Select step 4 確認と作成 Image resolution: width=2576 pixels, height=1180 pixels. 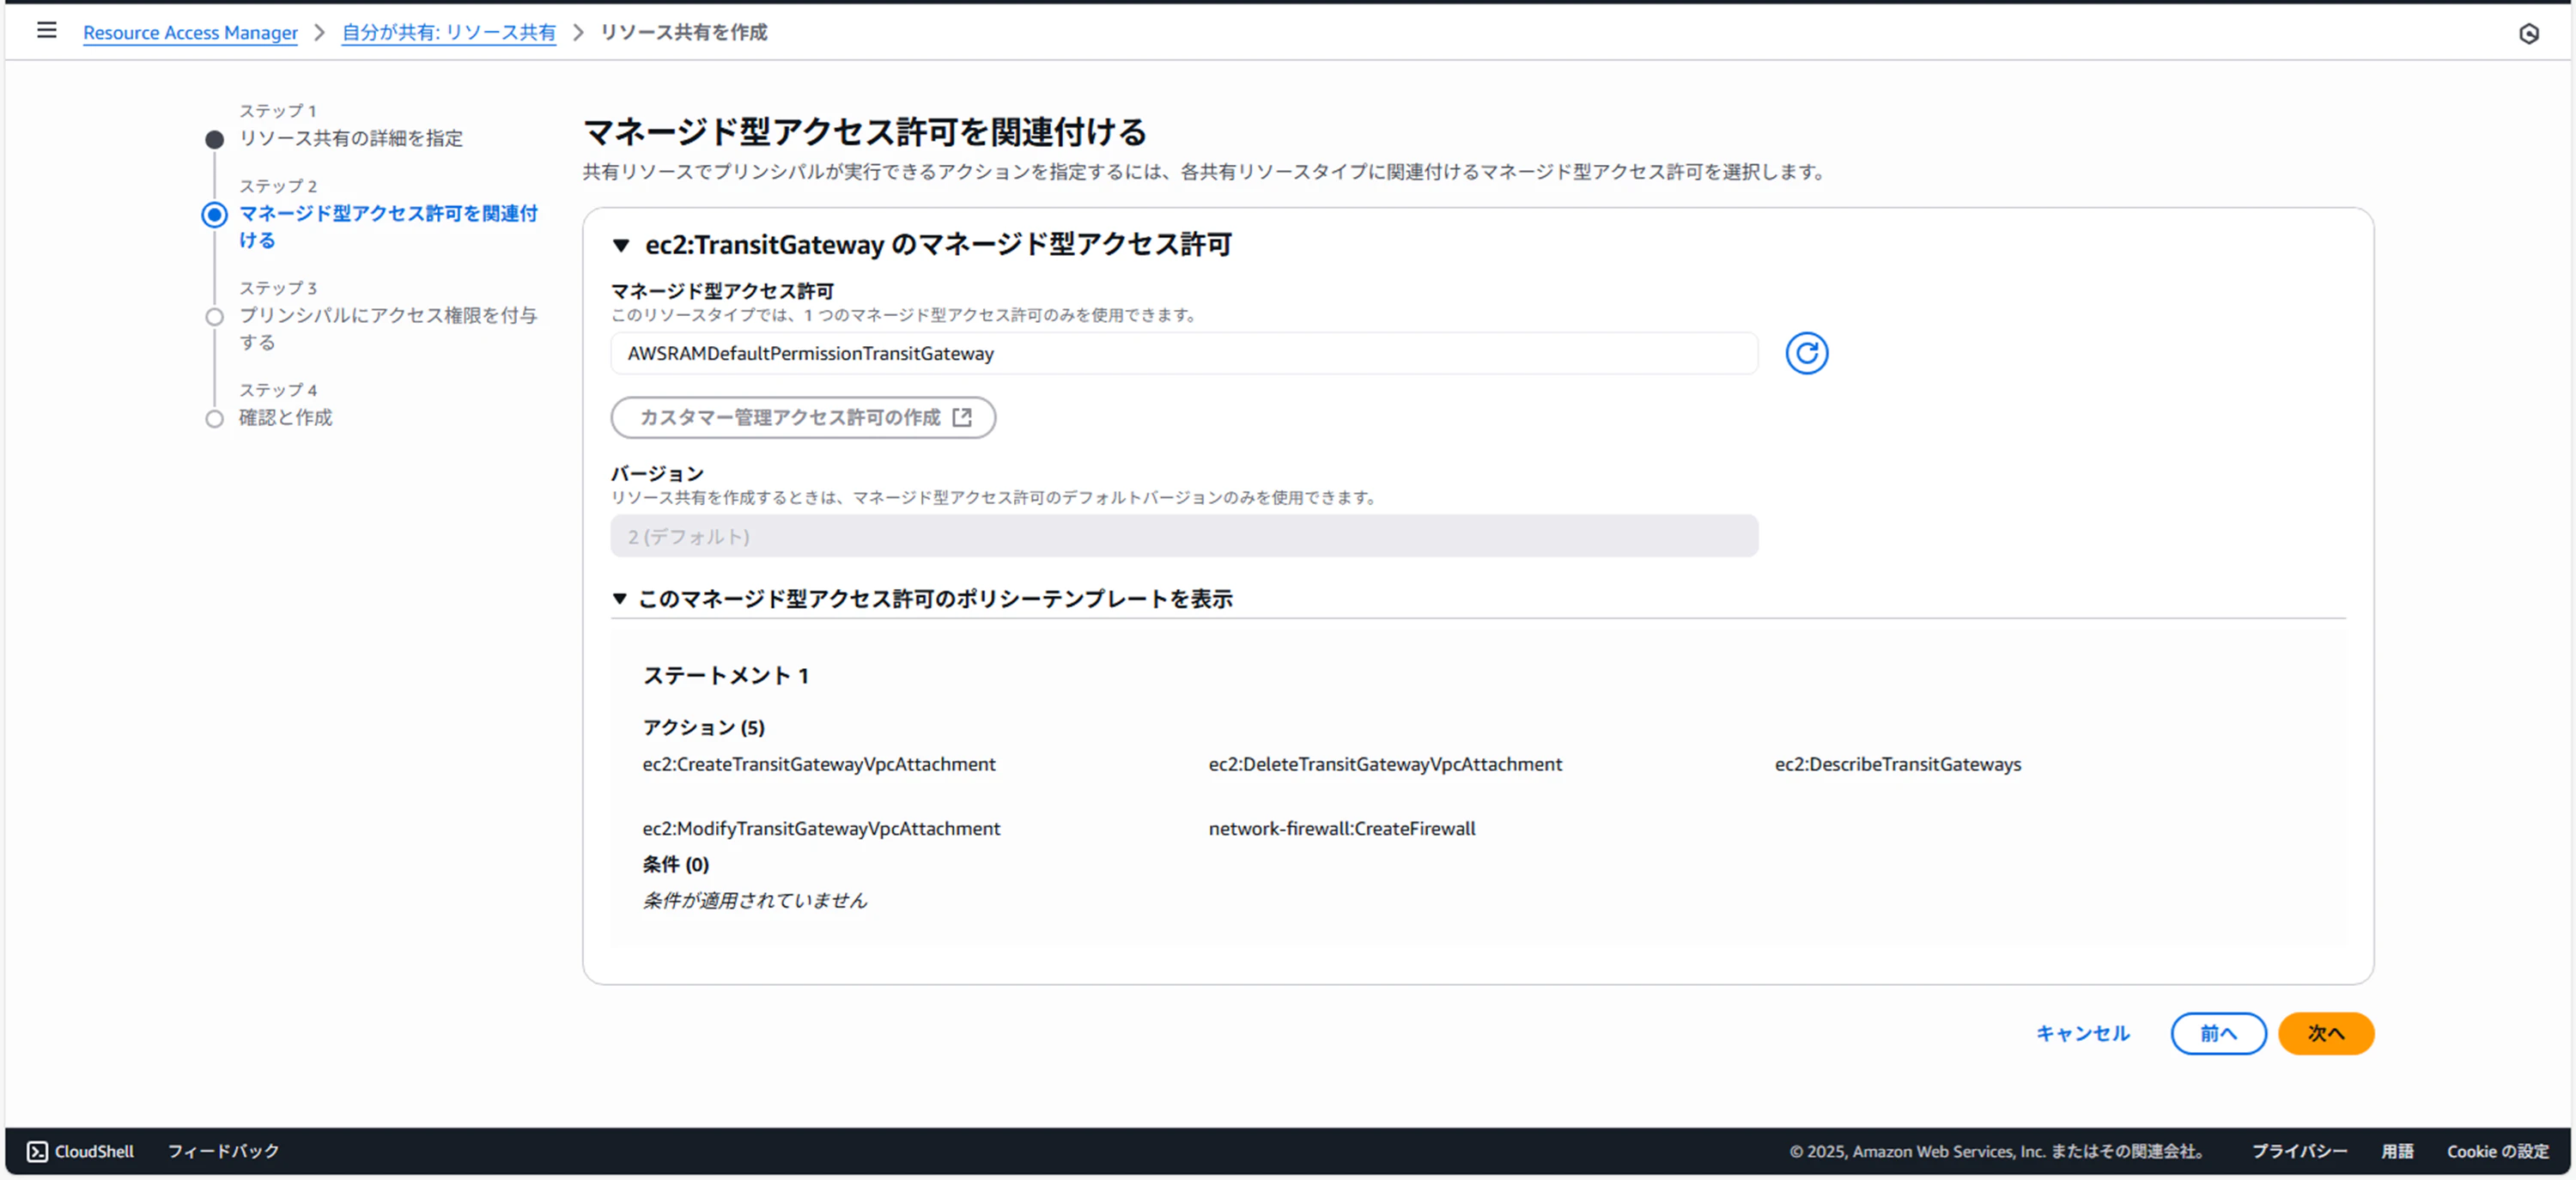[x=285, y=417]
